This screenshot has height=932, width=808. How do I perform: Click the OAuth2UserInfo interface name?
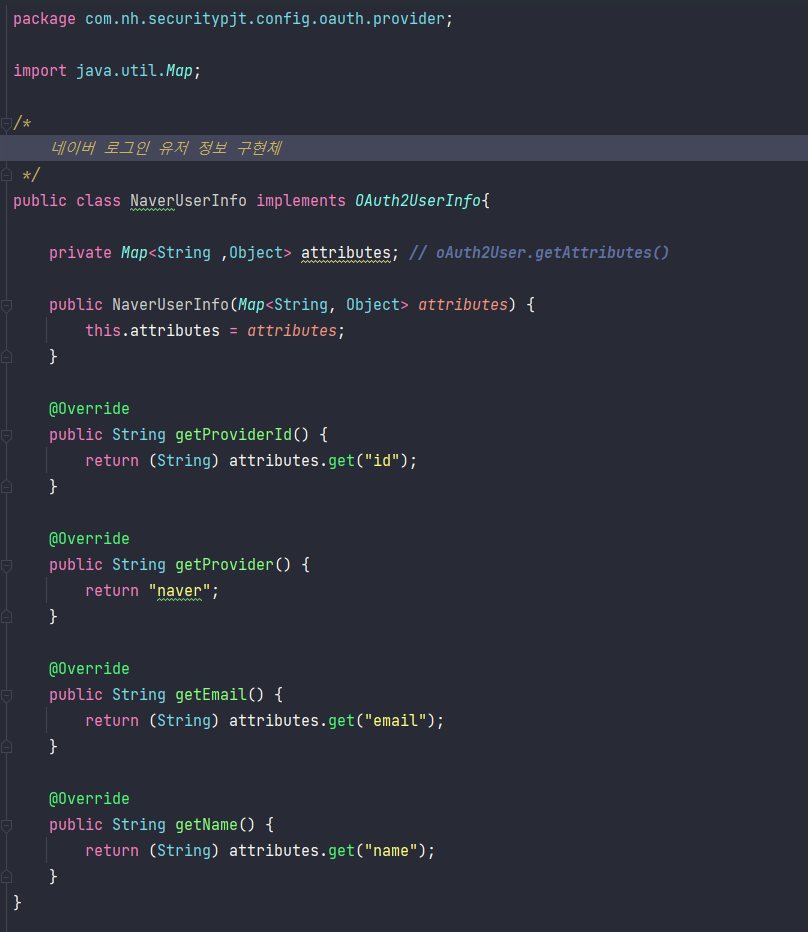(418, 201)
